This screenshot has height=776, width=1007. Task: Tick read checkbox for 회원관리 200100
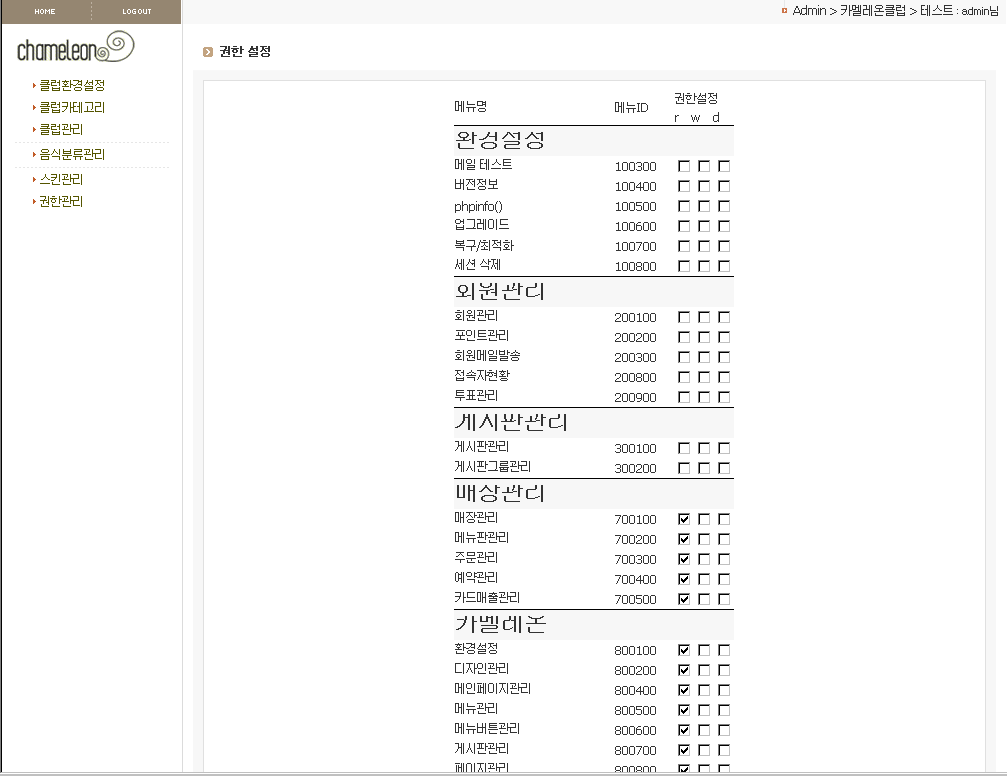[684, 317]
